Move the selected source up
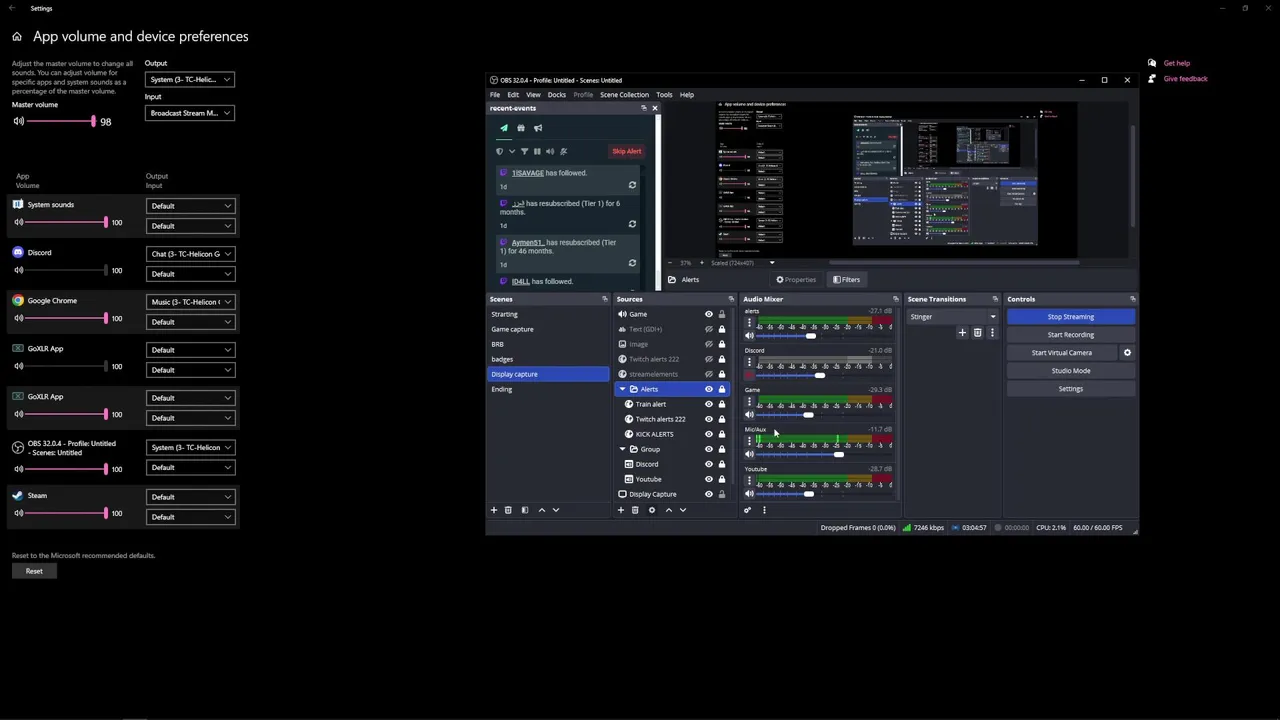1280x720 pixels. point(669,510)
